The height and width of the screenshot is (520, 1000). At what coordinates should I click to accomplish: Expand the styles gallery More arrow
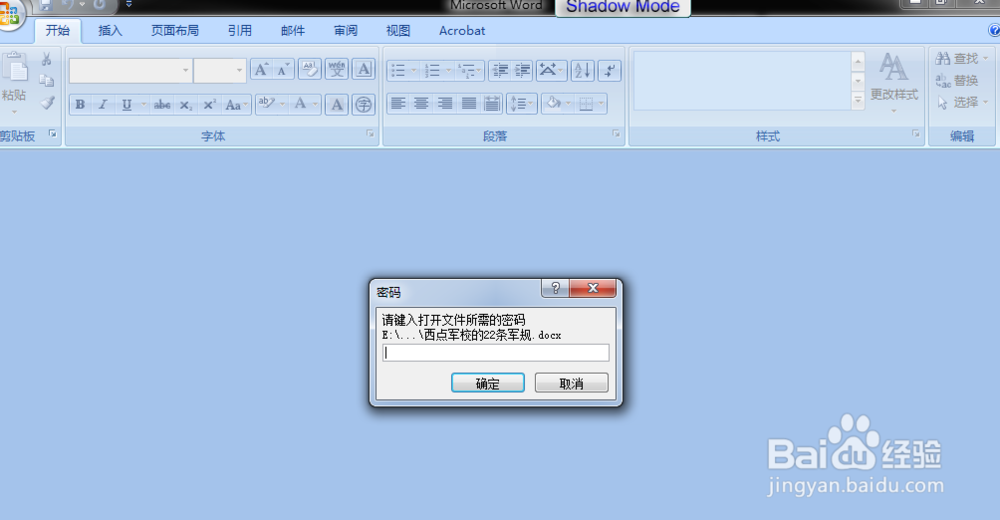[x=858, y=100]
